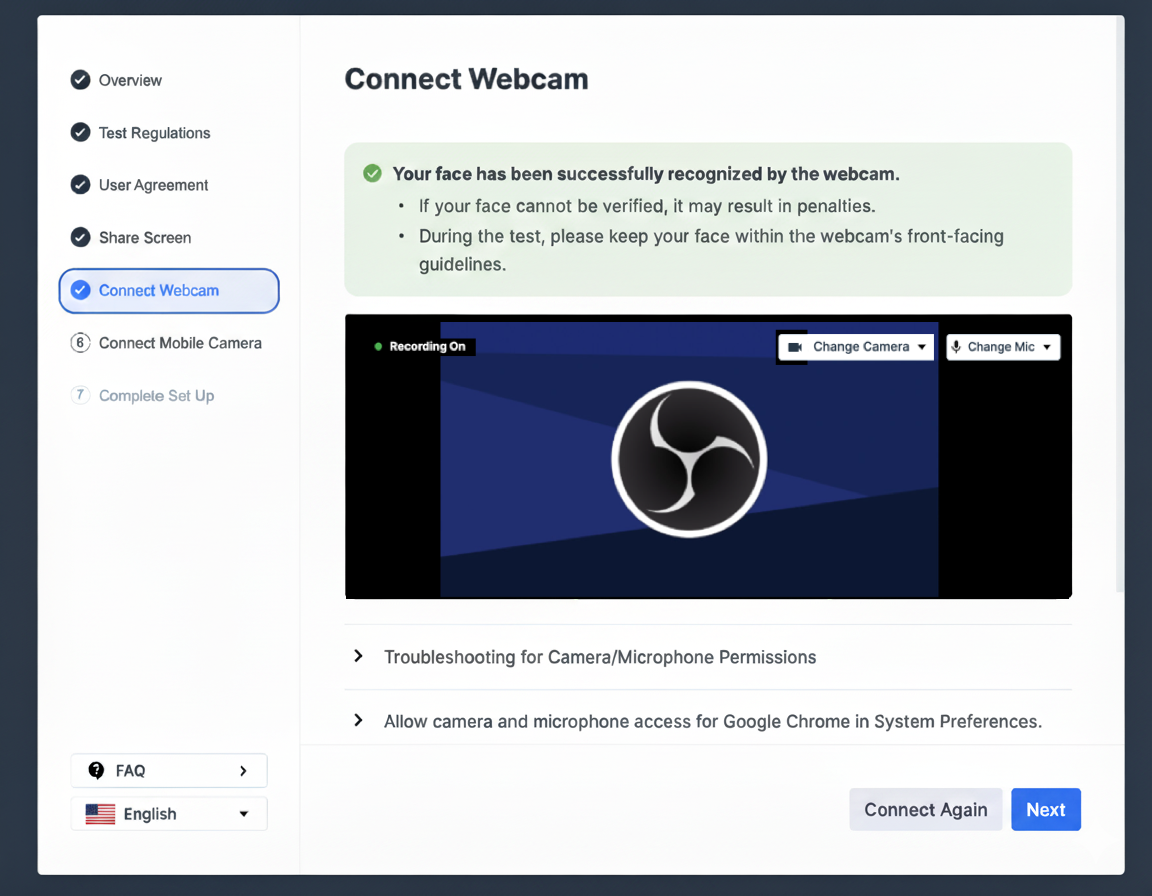
Task: Click the US flag icon
Action: (100, 814)
